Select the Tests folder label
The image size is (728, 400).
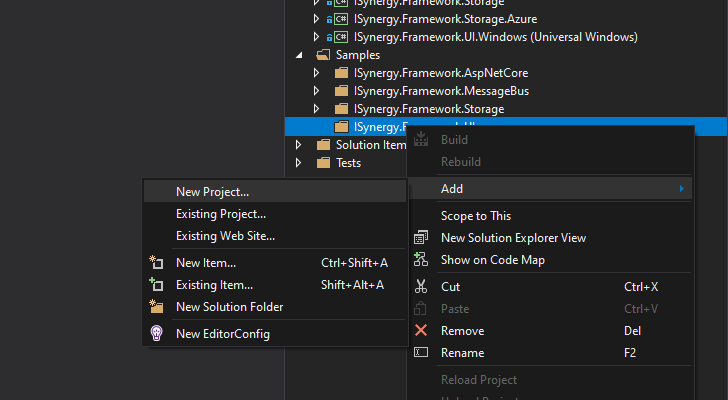pos(349,163)
